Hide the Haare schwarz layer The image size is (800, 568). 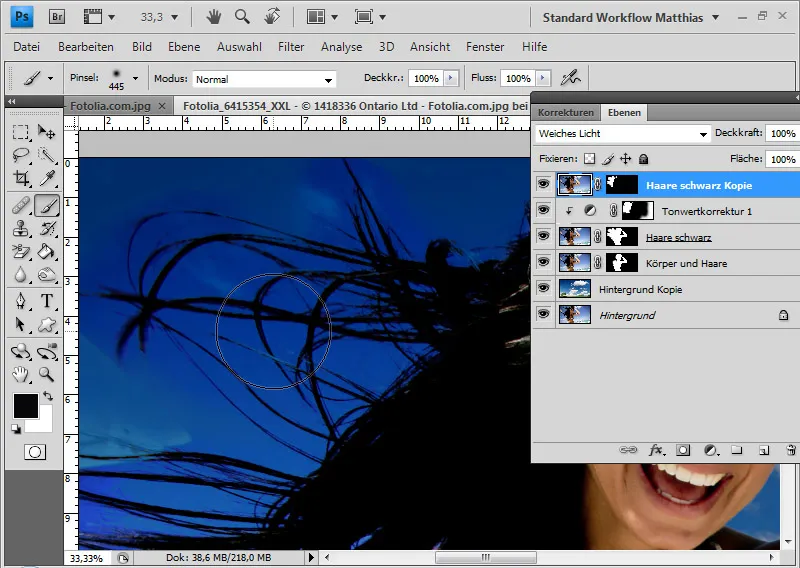[x=543, y=236]
